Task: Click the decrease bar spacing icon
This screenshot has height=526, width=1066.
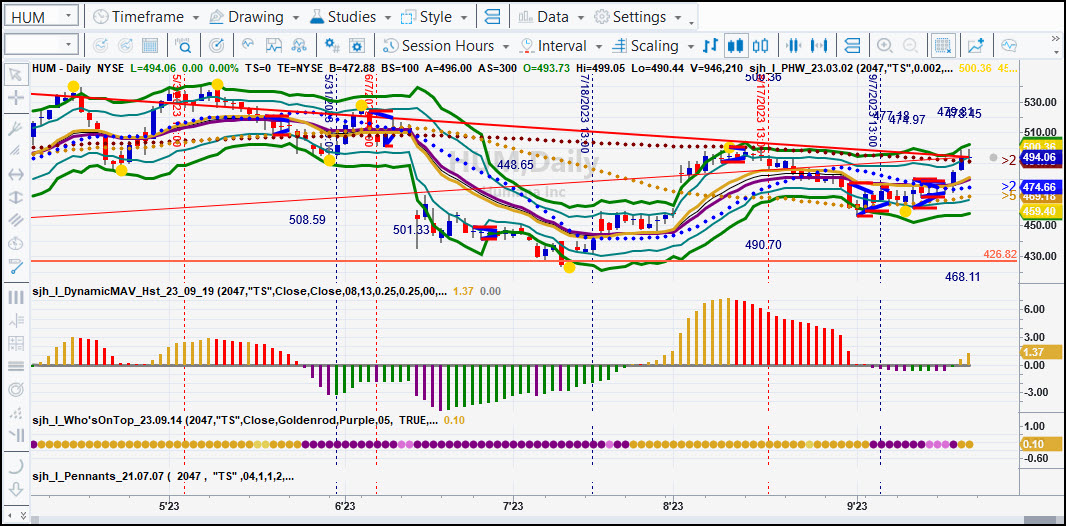Action: pyautogui.click(x=792, y=46)
